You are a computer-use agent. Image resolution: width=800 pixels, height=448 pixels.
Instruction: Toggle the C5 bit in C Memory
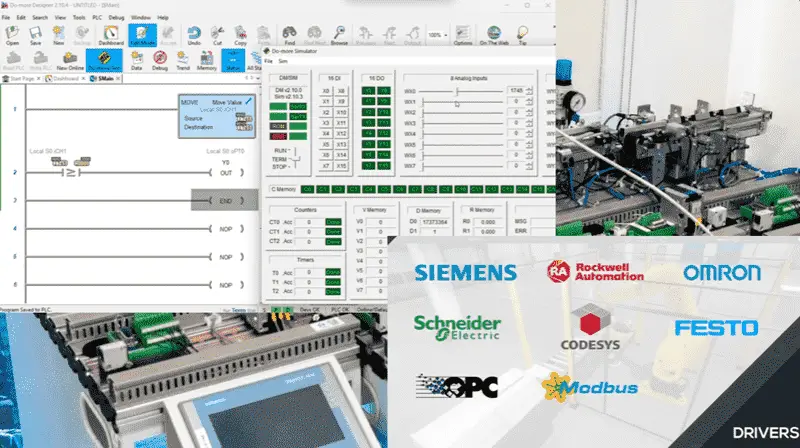coord(384,189)
